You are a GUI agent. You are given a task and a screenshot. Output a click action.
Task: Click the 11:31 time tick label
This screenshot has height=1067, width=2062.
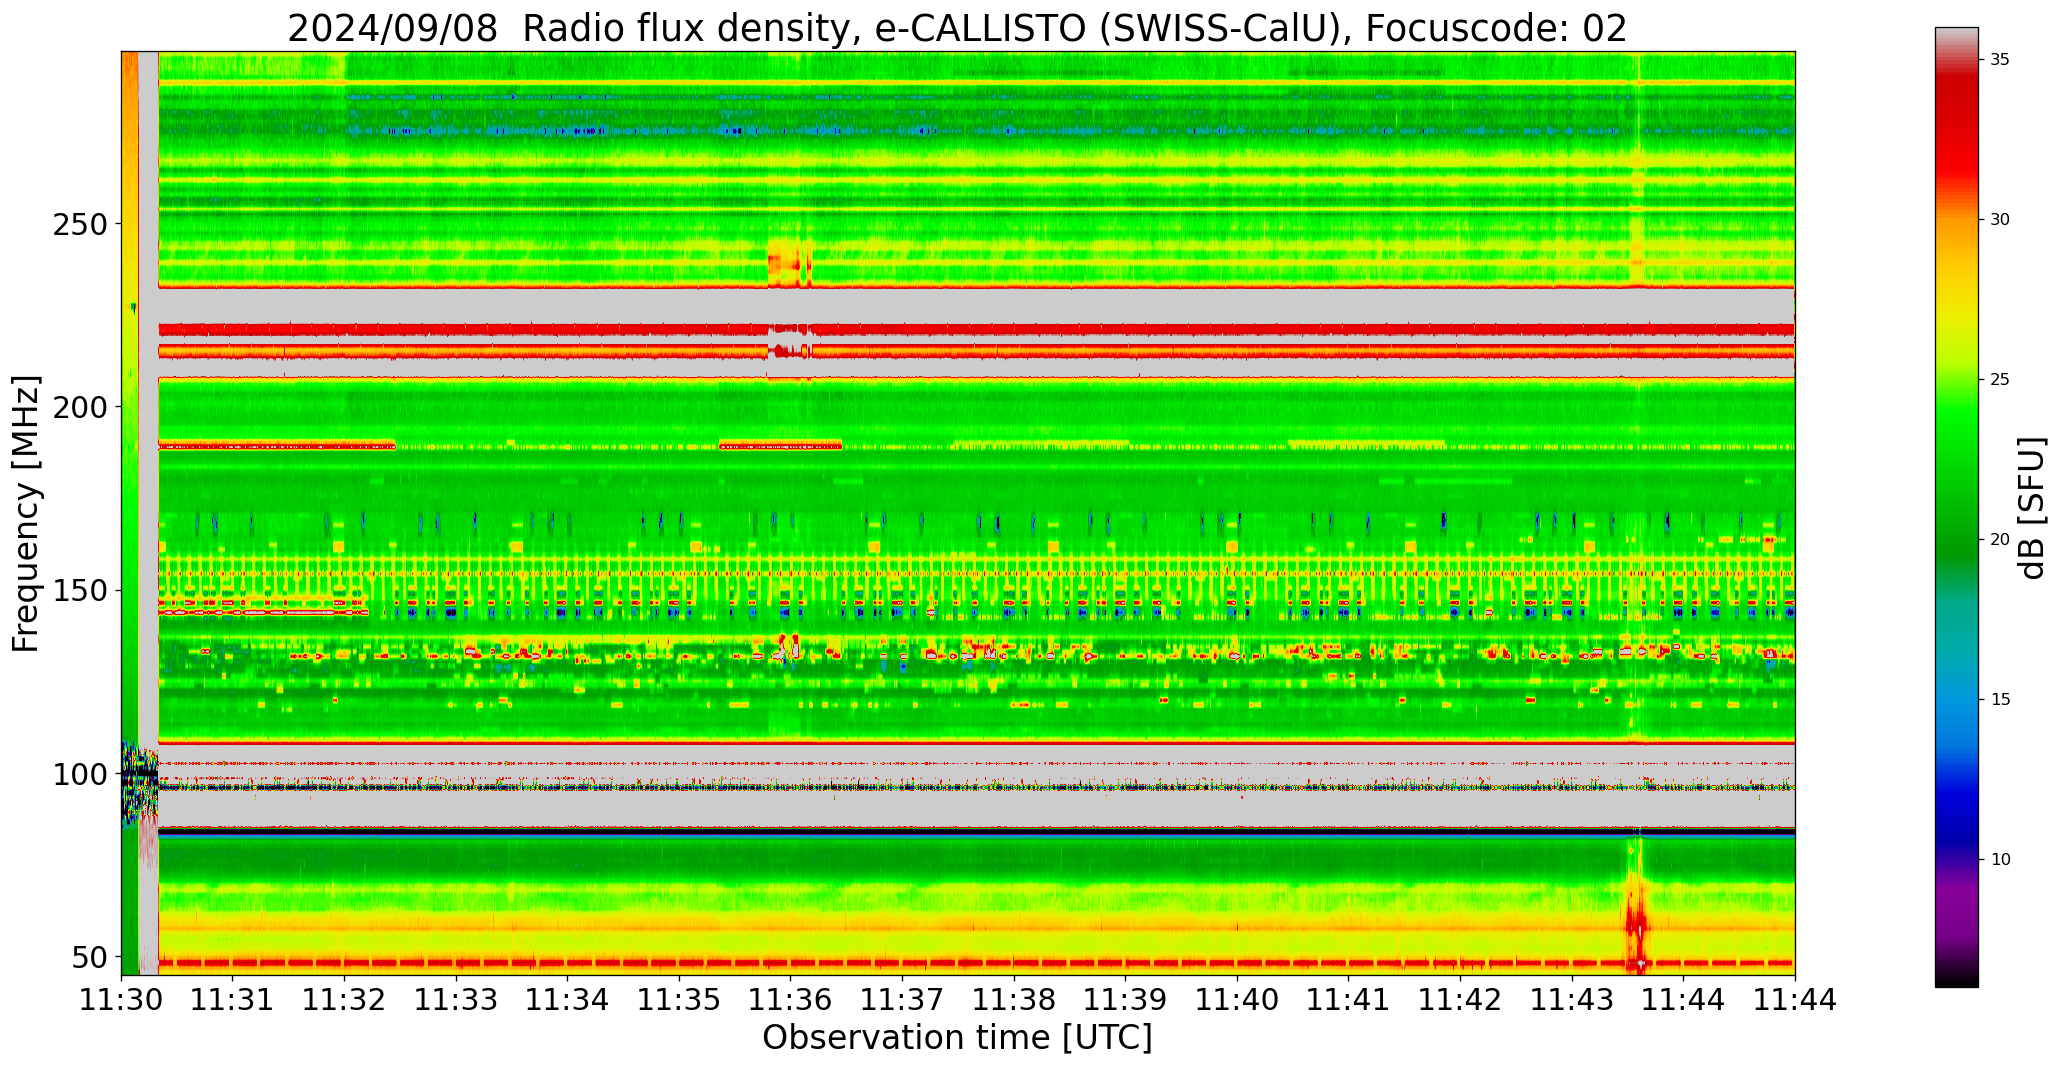[233, 999]
